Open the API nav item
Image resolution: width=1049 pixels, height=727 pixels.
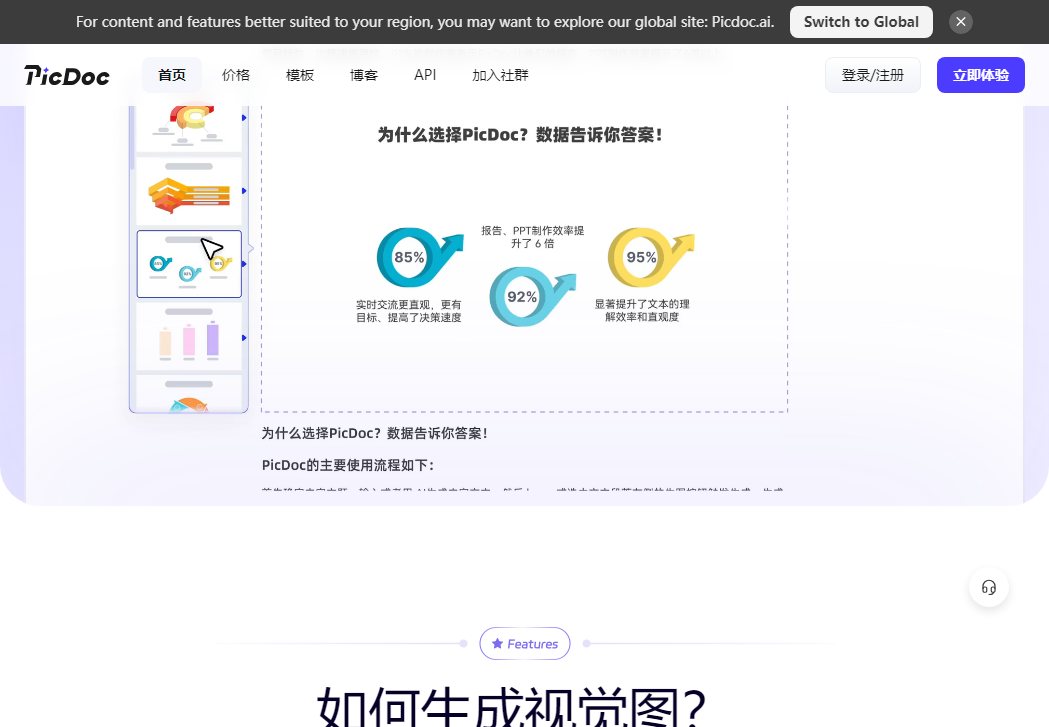point(425,75)
